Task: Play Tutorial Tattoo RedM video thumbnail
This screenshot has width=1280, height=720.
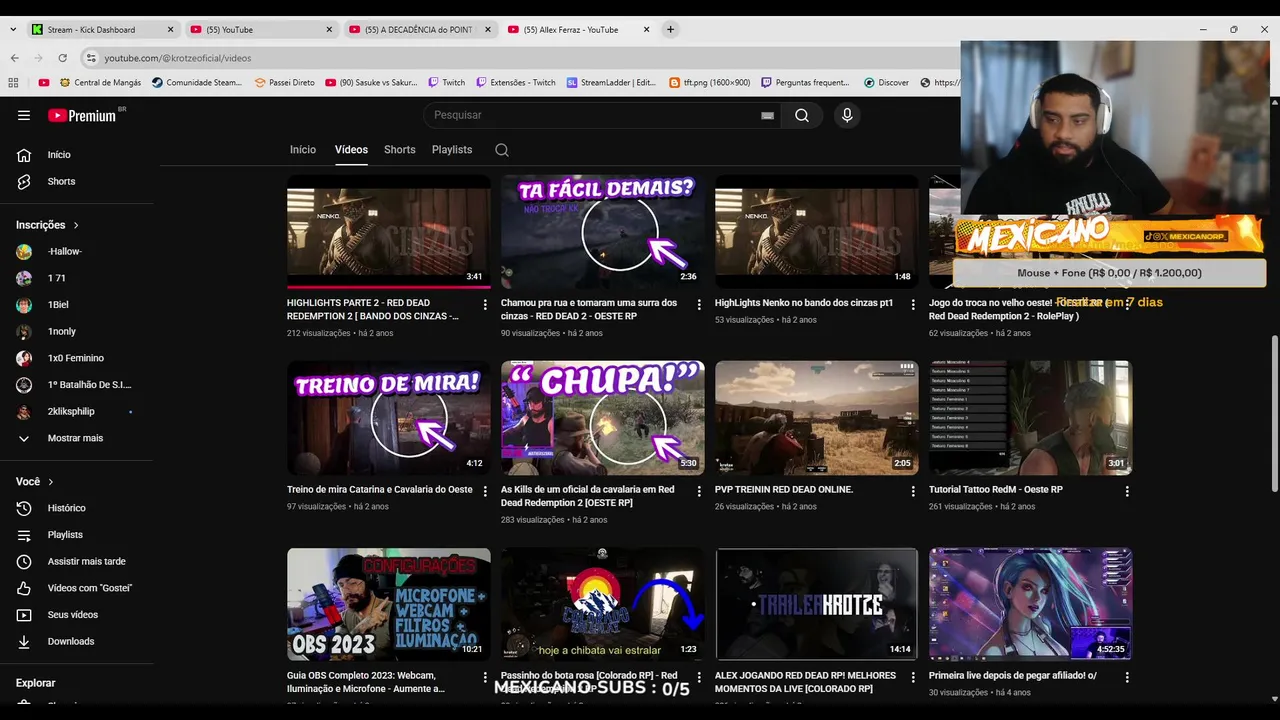Action: point(1030,418)
